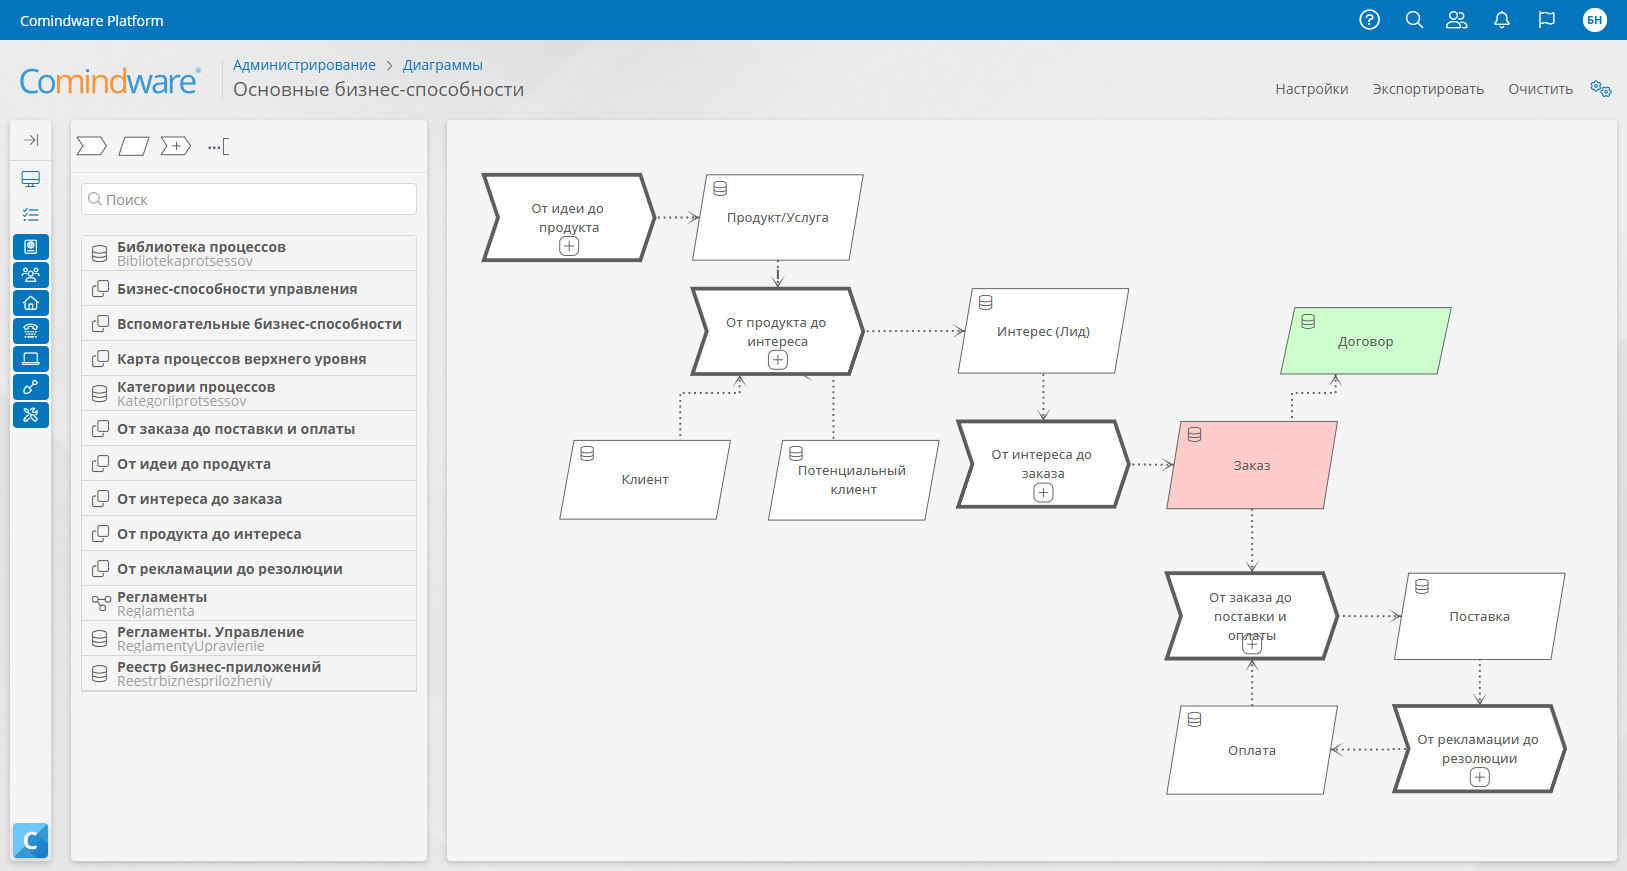
Task: Select the text annotation bracket tool
Action: (218, 147)
